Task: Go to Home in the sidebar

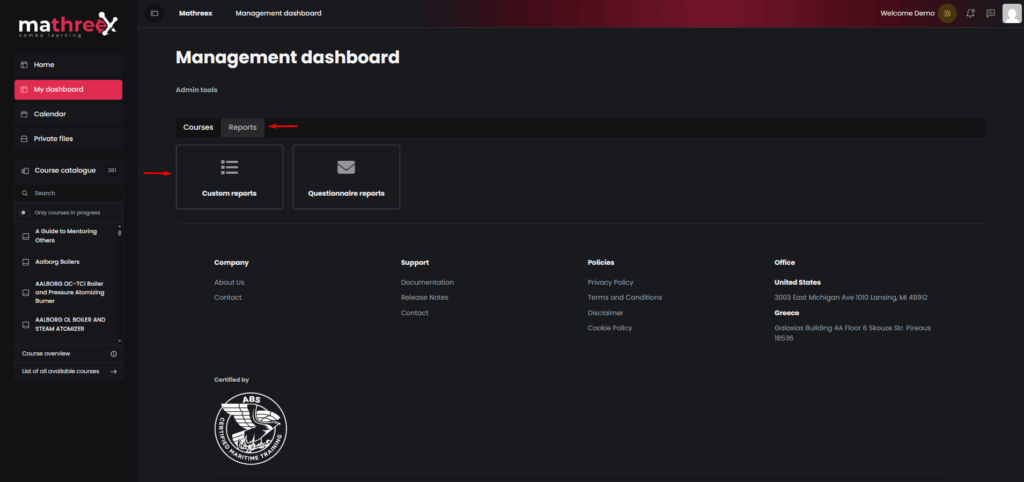Action: (69, 65)
